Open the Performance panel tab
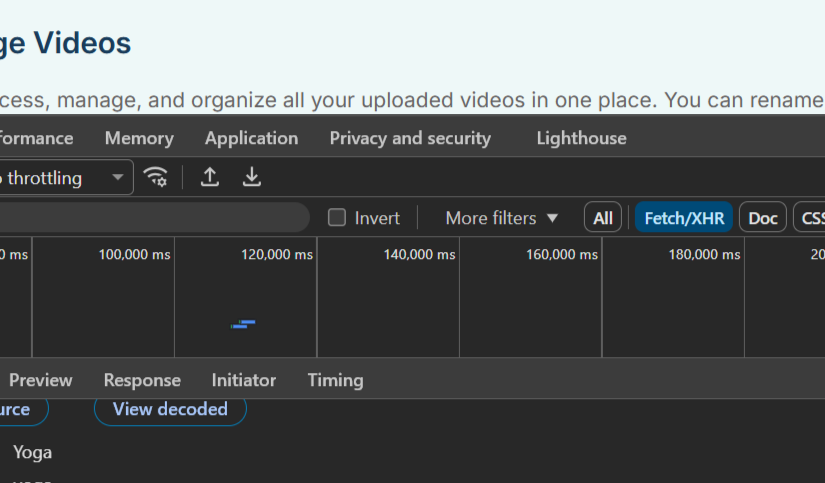The image size is (825, 483). coord(36,138)
